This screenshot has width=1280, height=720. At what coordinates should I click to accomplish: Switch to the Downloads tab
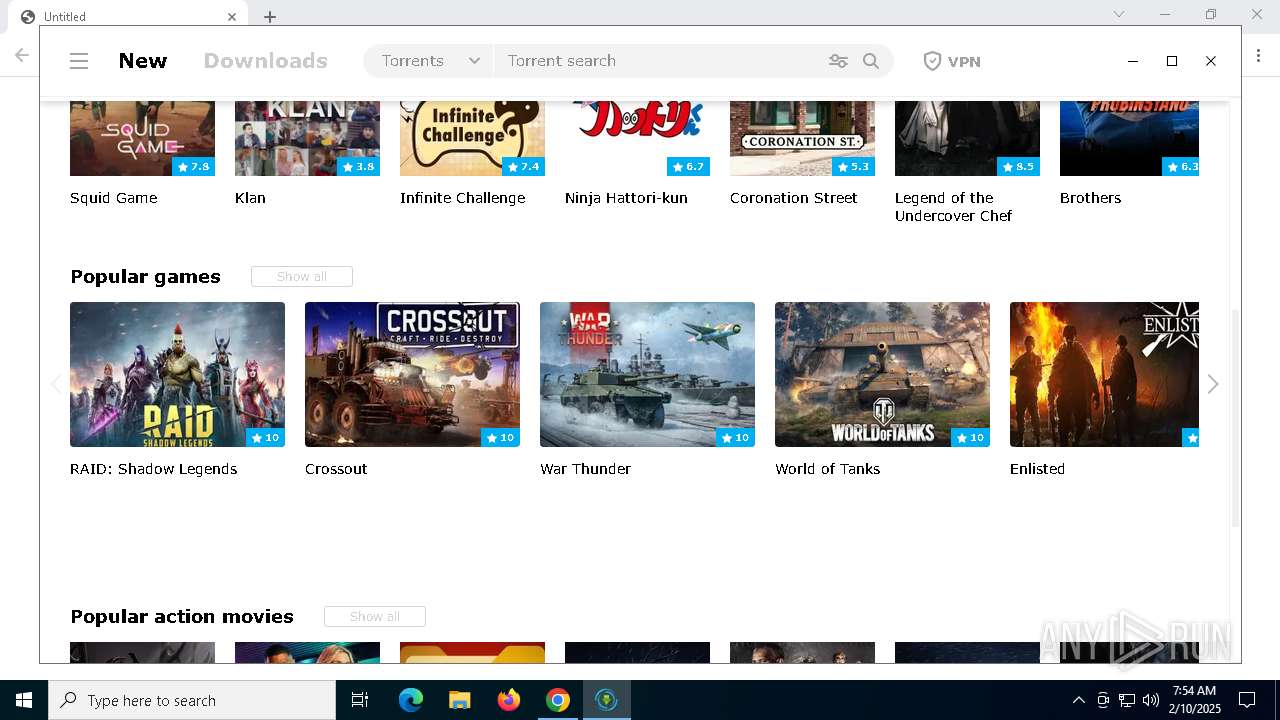(x=265, y=61)
